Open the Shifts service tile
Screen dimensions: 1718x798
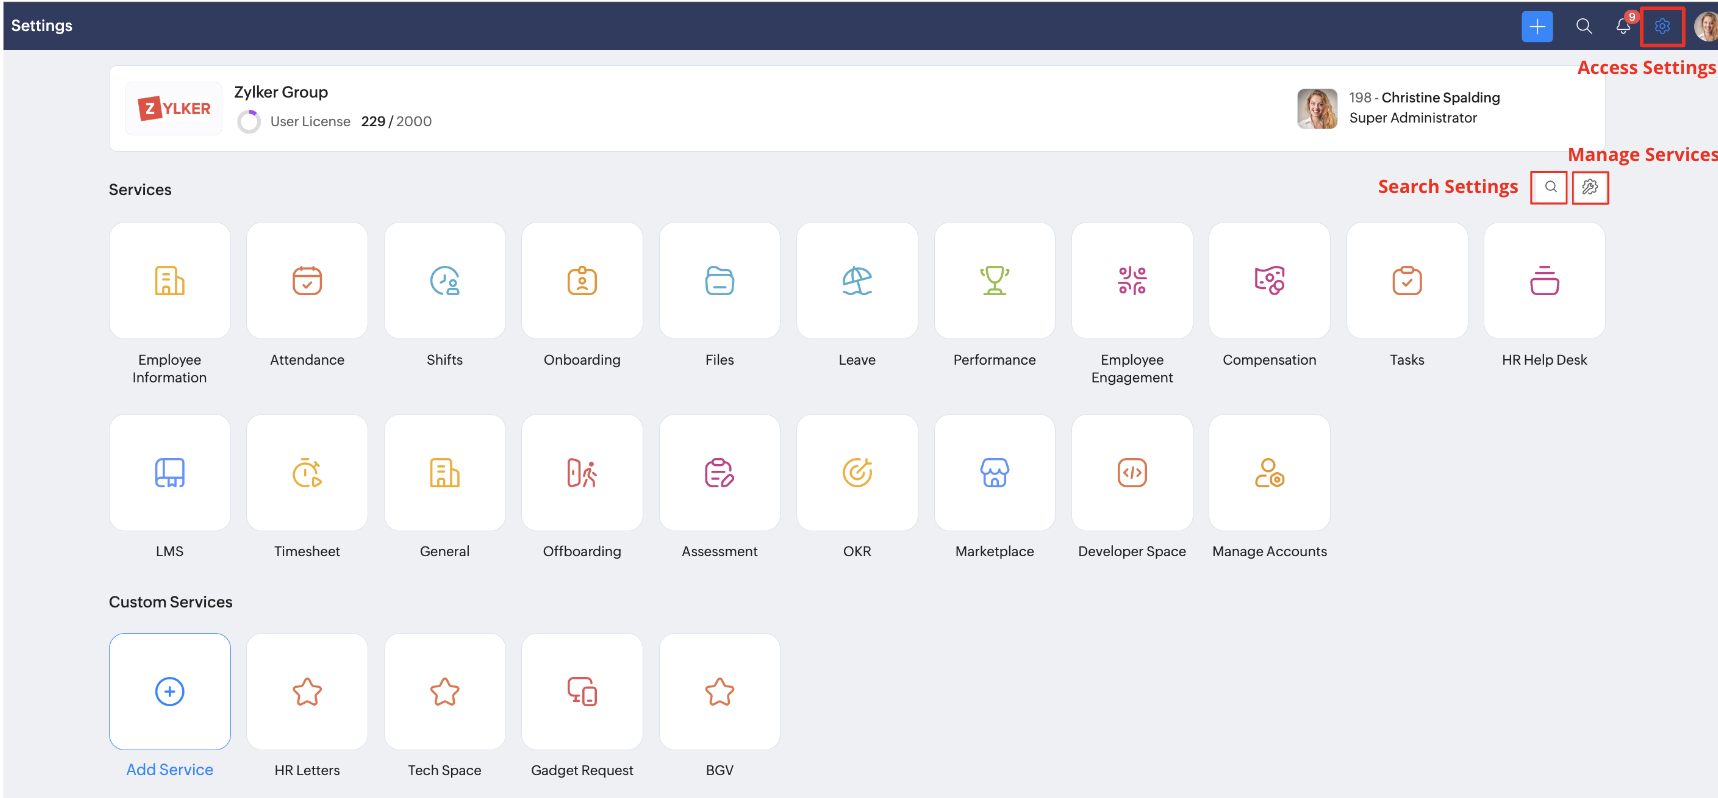coord(445,281)
